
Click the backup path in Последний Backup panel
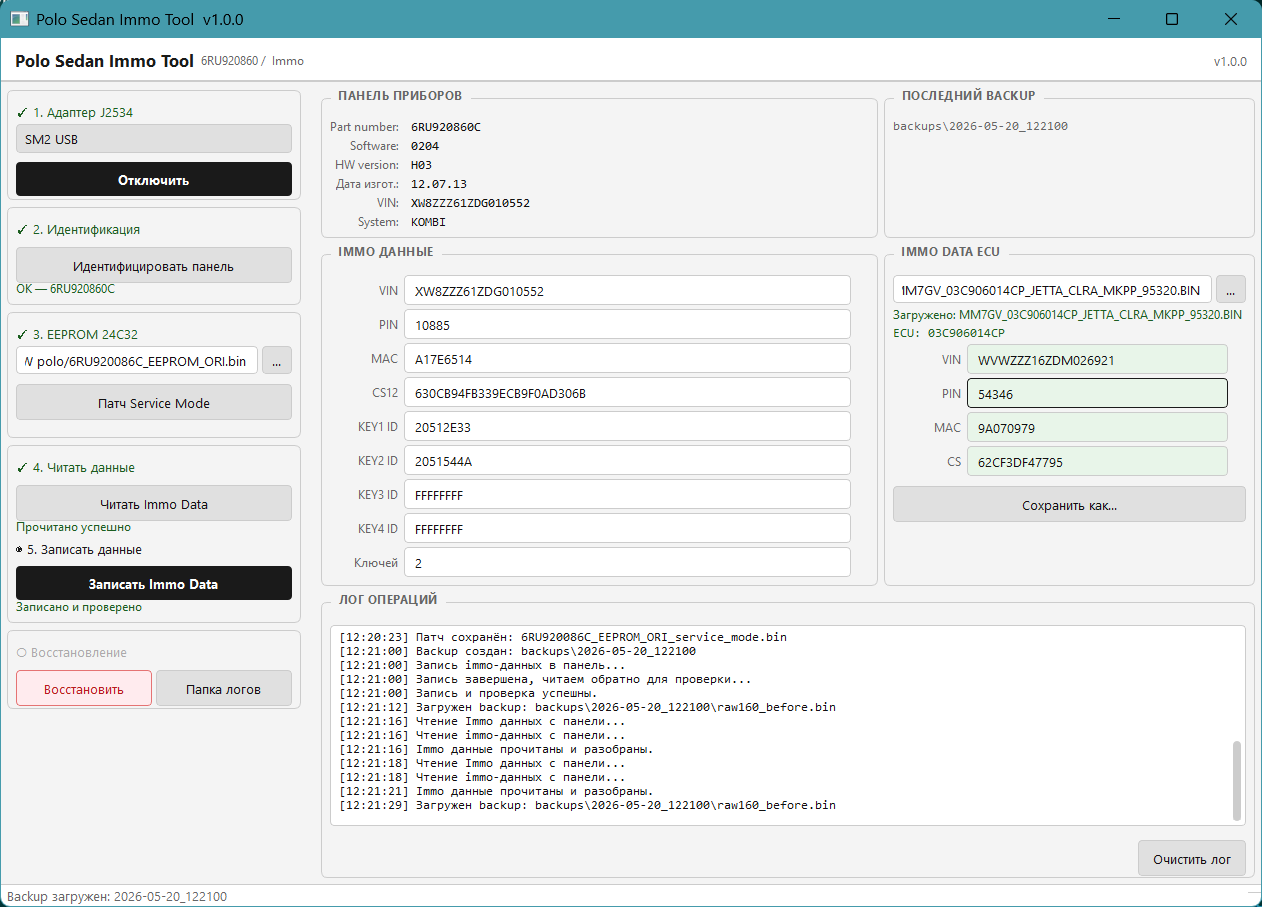click(980, 126)
